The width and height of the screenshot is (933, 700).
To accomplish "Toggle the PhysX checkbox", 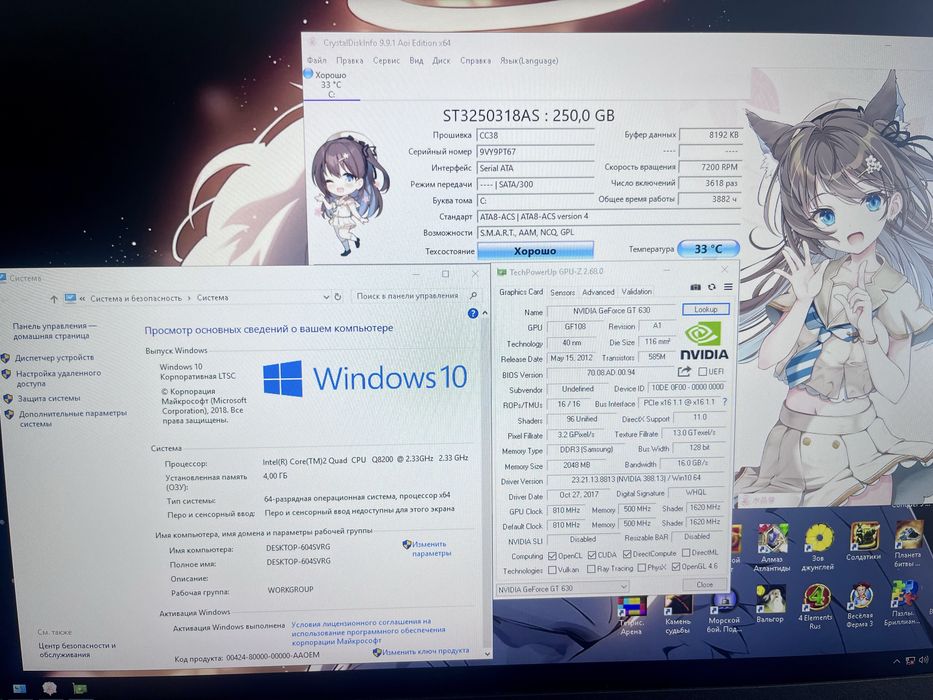I will 641,568.
